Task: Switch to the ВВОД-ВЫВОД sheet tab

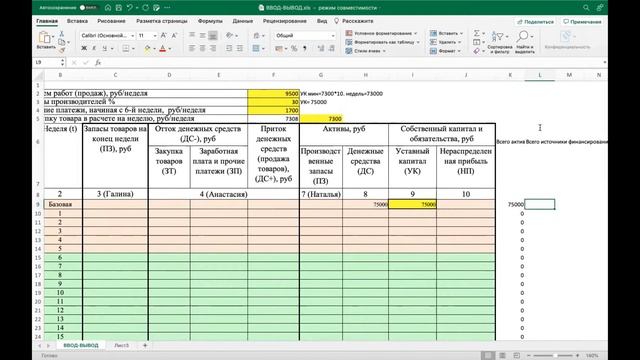Action: 81,345
